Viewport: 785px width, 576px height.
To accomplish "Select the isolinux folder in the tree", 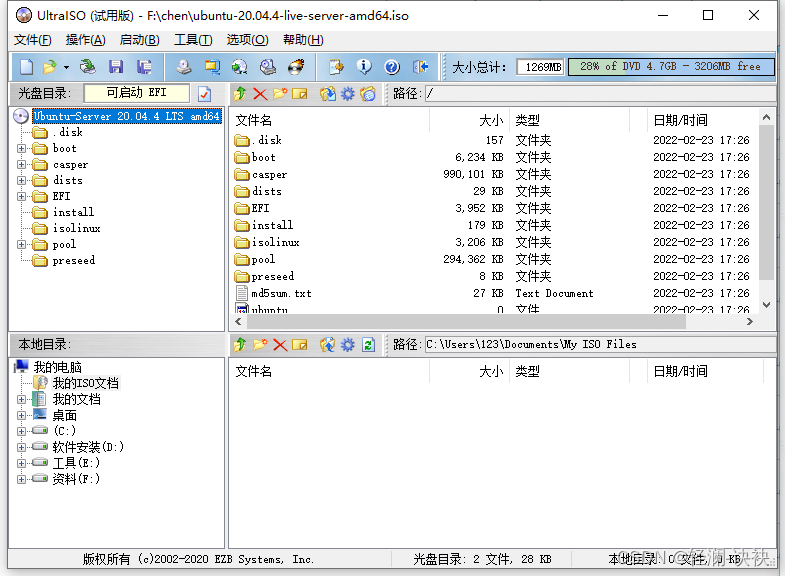I will [x=76, y=228].
